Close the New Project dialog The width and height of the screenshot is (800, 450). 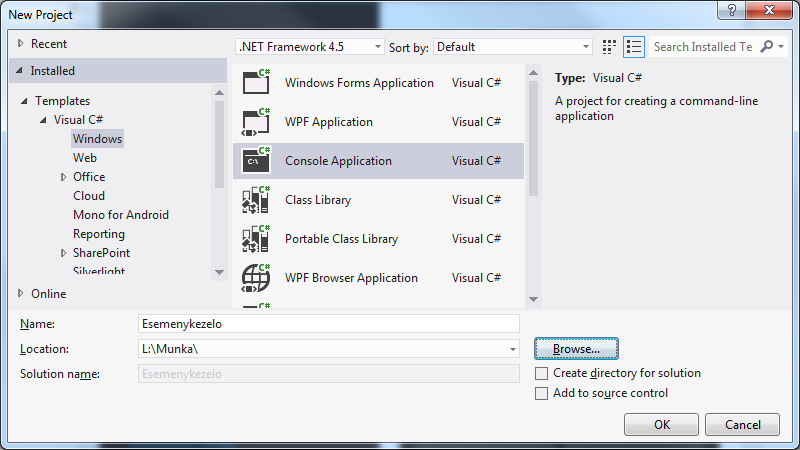769,10
